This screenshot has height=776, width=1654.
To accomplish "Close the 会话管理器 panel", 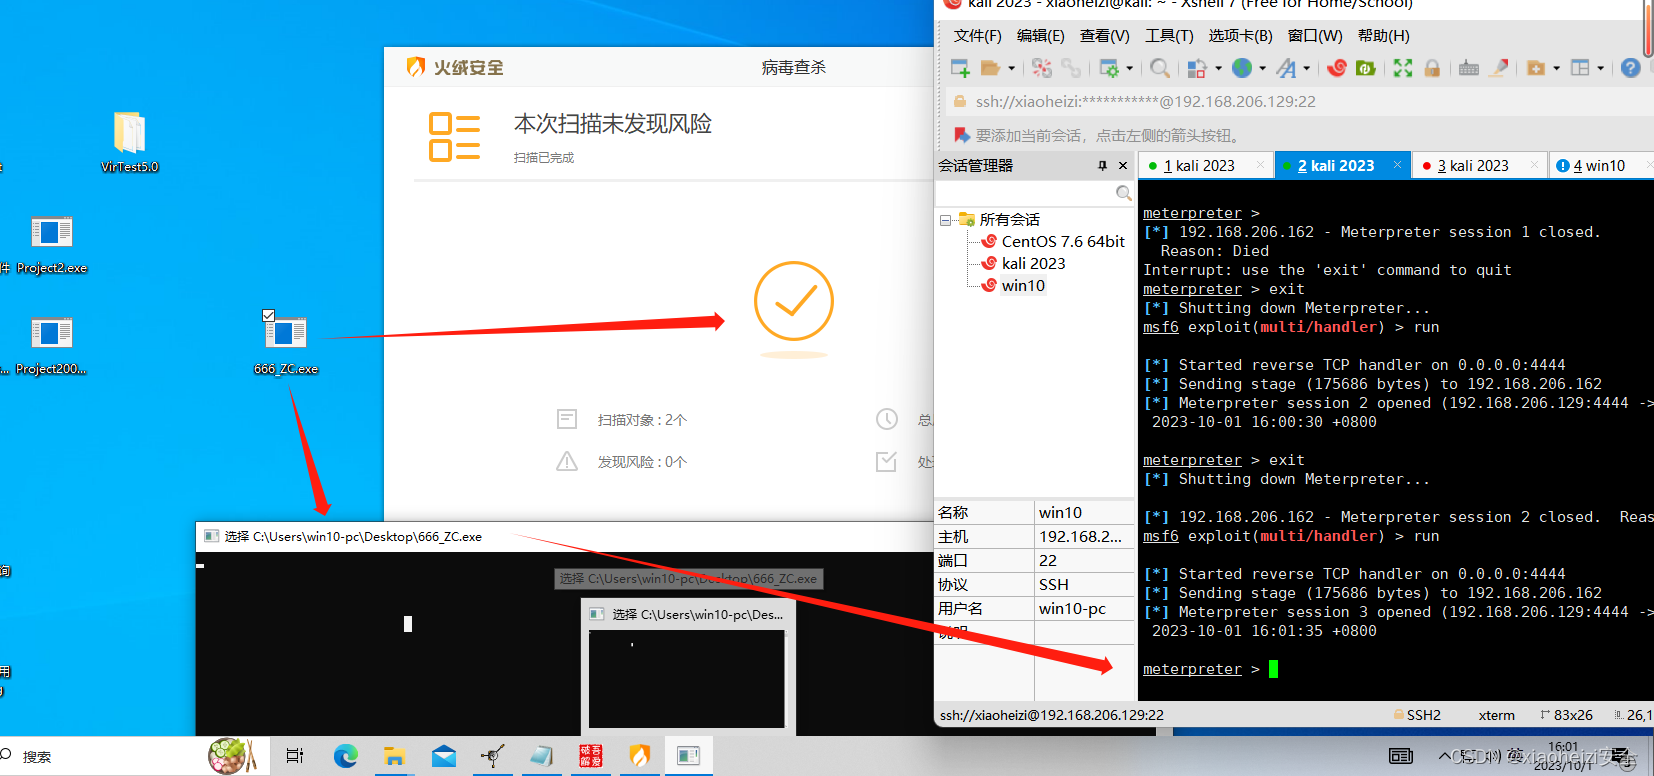I will (x=1123, y=166).
